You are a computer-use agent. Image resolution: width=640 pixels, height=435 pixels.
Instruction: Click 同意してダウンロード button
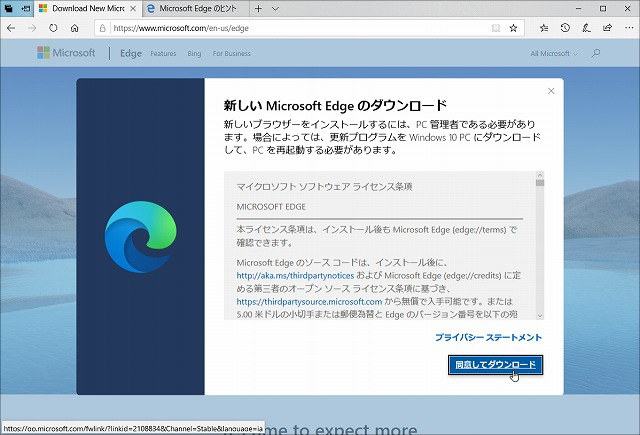[x=495, y=365]
